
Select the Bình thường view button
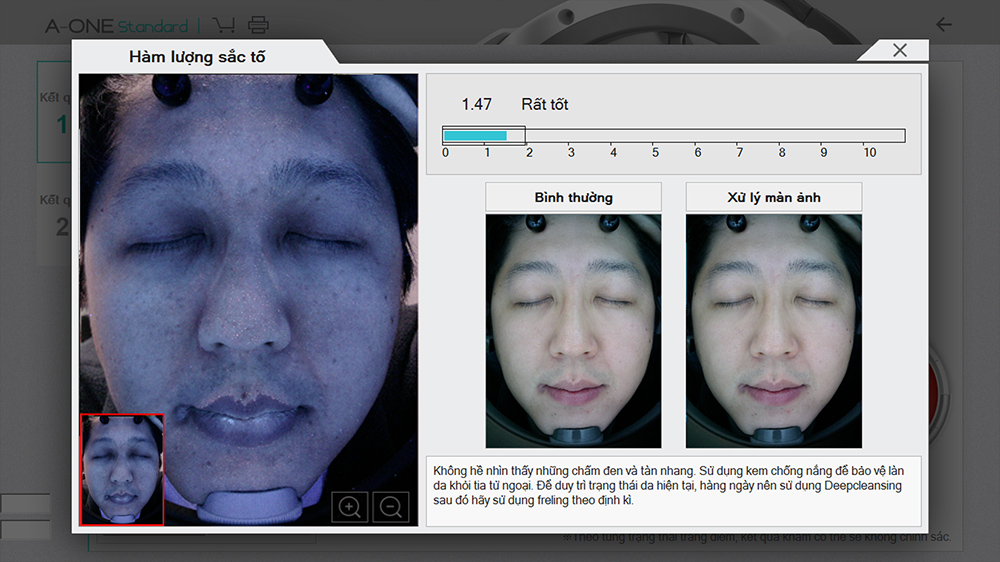[x=573, y=197]
